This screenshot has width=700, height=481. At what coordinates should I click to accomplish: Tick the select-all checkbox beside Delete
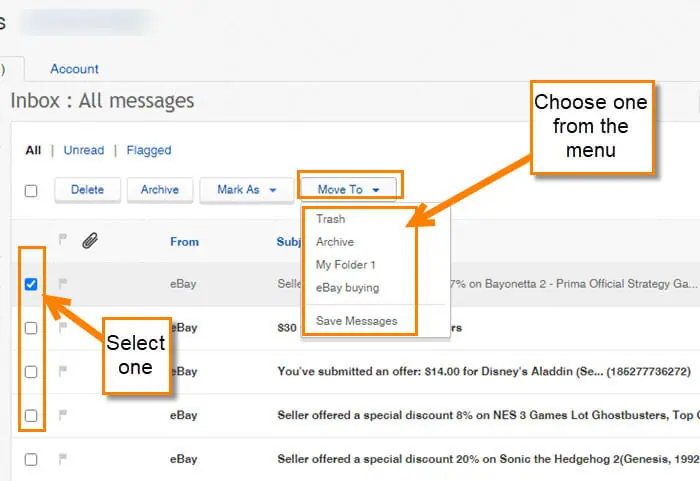coord(31,191)
